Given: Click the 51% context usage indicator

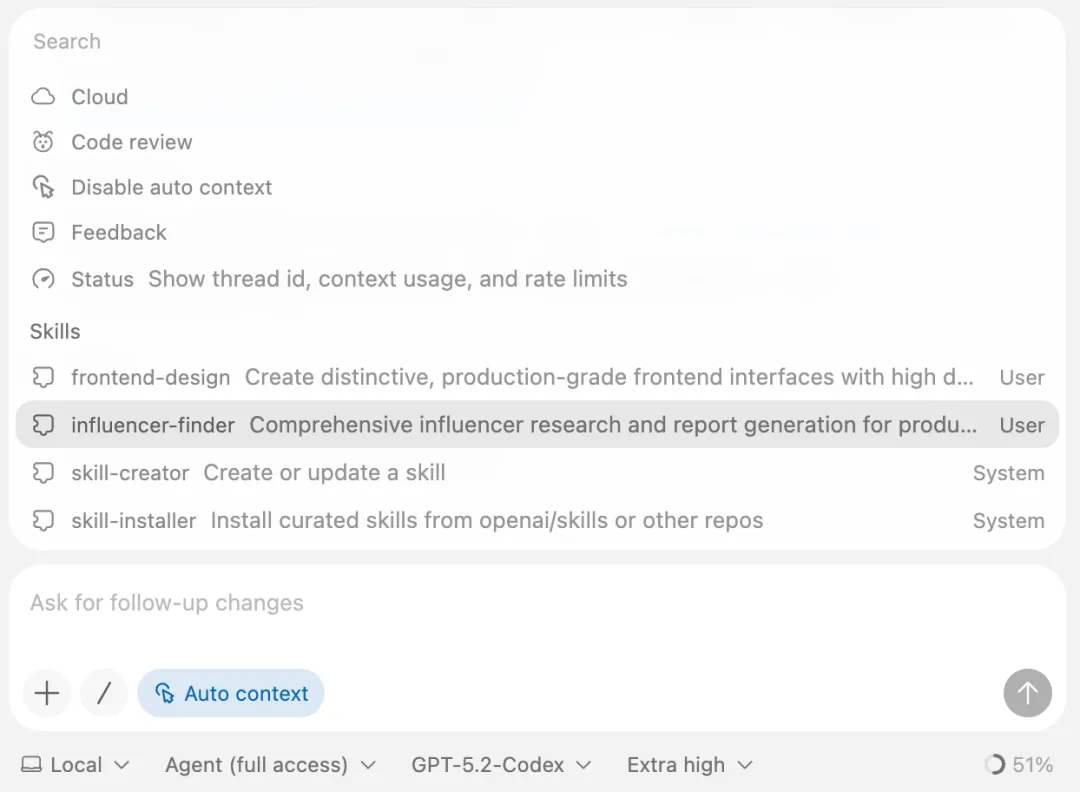Looking at the screenshot, I should pyautogui.click(x=1019, y=765).
